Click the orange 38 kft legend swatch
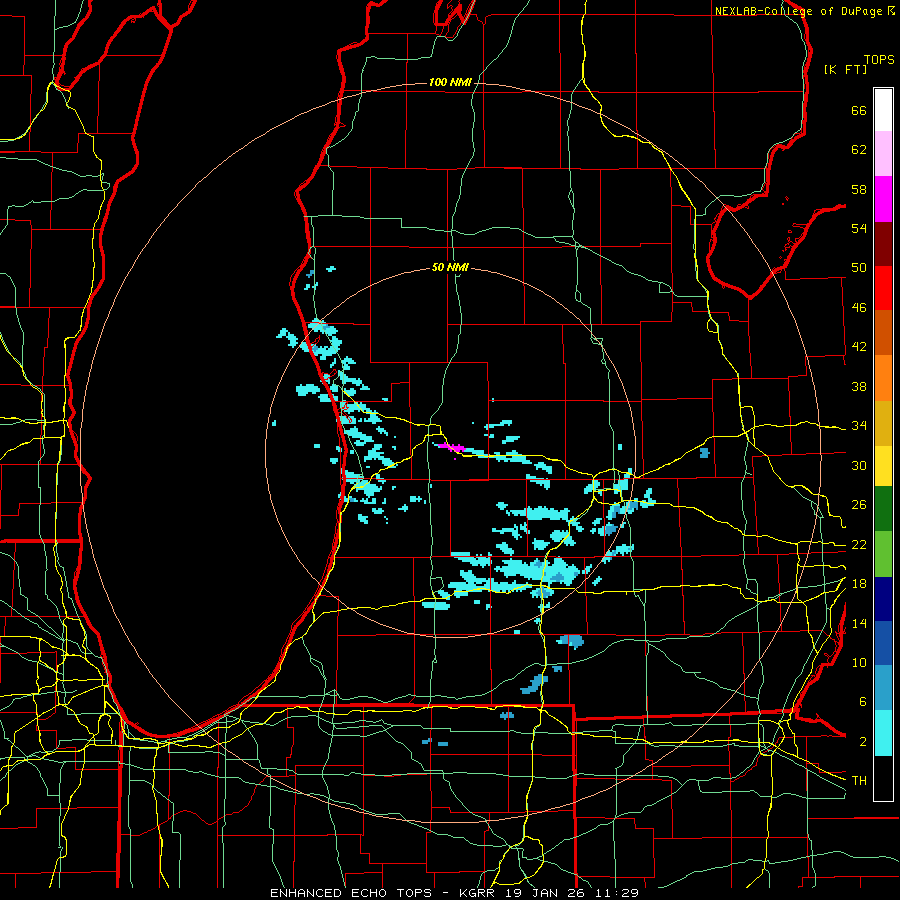 coord(883,378)
